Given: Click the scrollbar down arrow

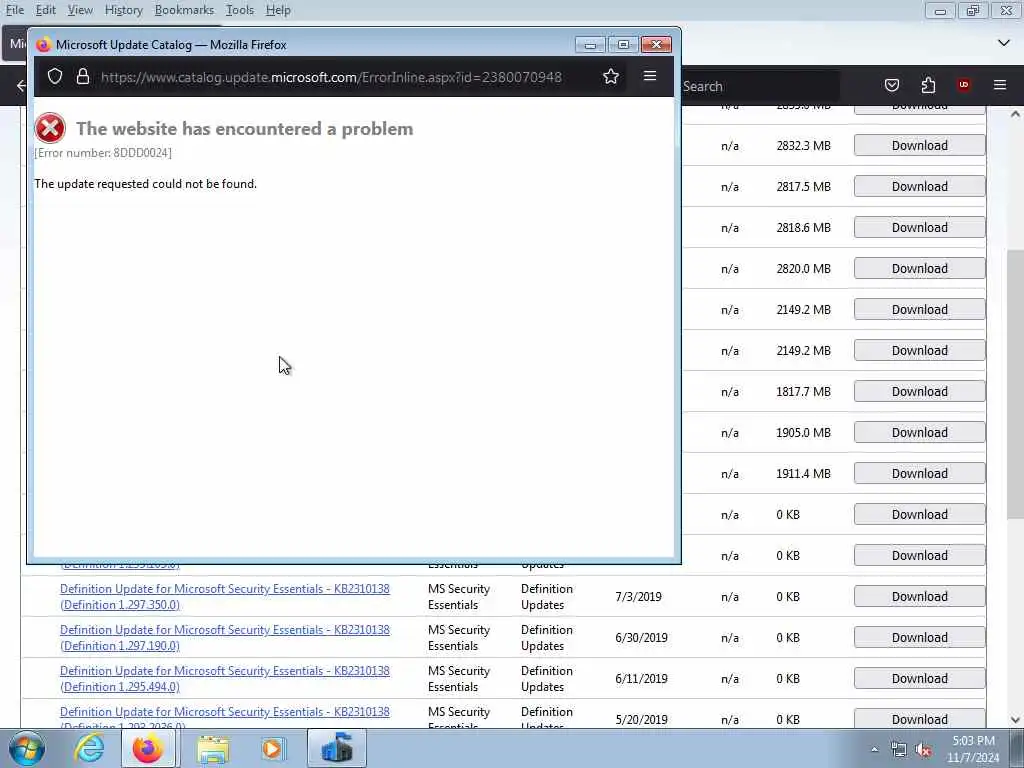Looking at the screenshot, I should click(x=1015, y=720).
